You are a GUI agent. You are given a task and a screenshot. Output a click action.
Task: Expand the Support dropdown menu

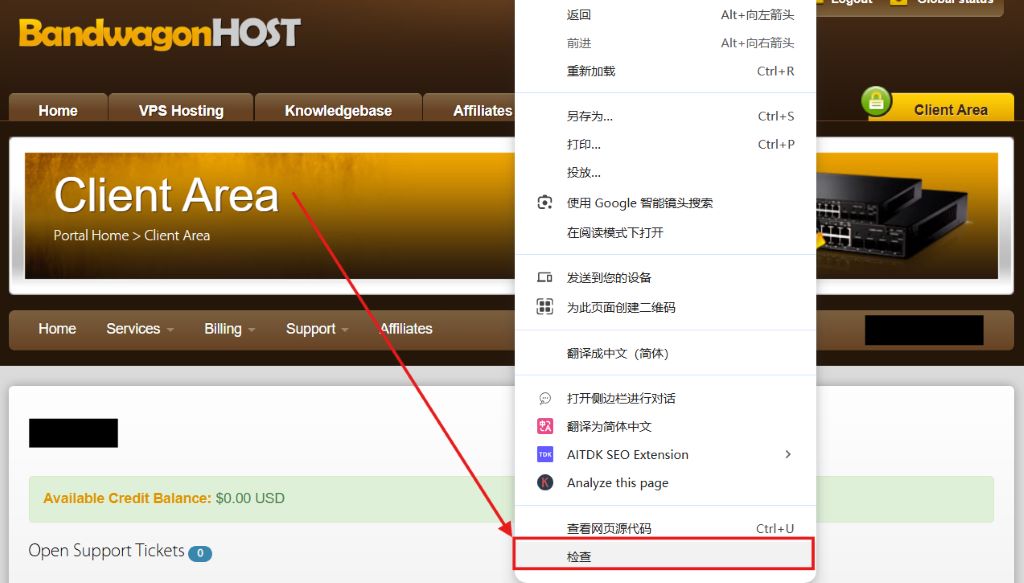[317, 329]
